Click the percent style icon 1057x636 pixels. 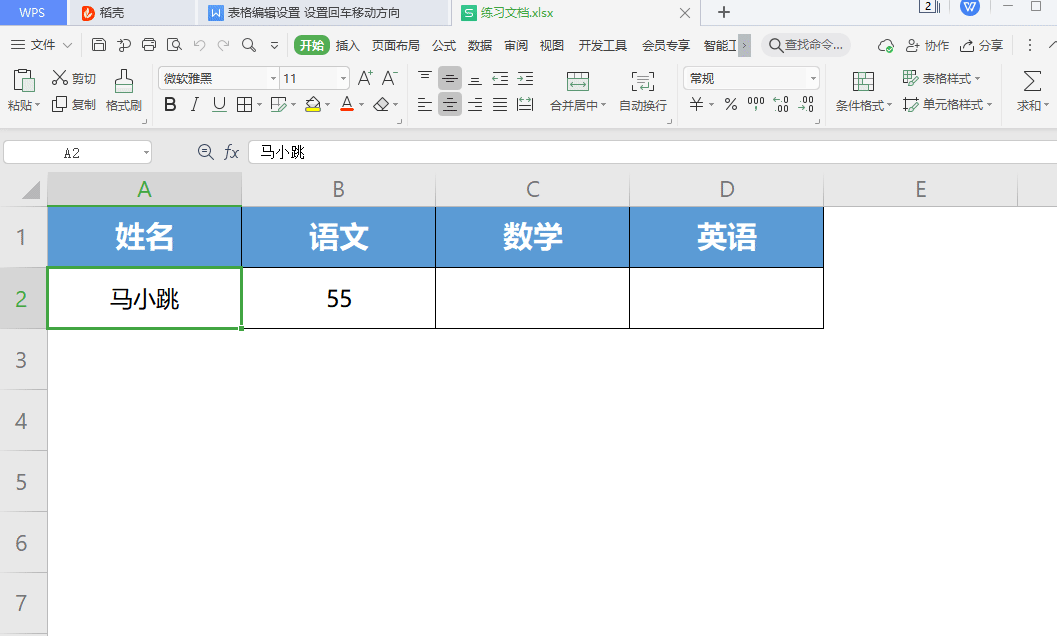pos(730,105)
